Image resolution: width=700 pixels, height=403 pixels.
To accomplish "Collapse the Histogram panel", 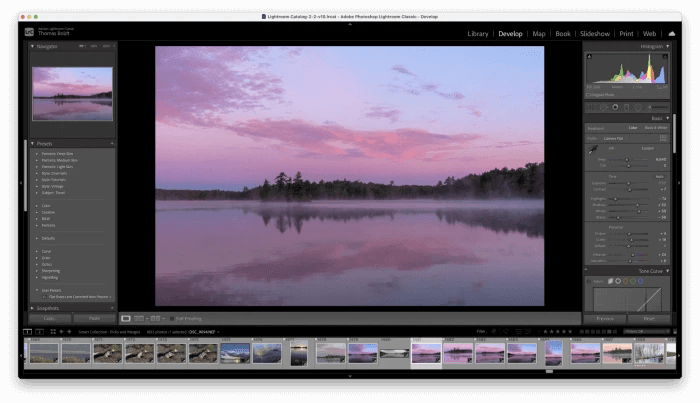I will click(667, 46).
